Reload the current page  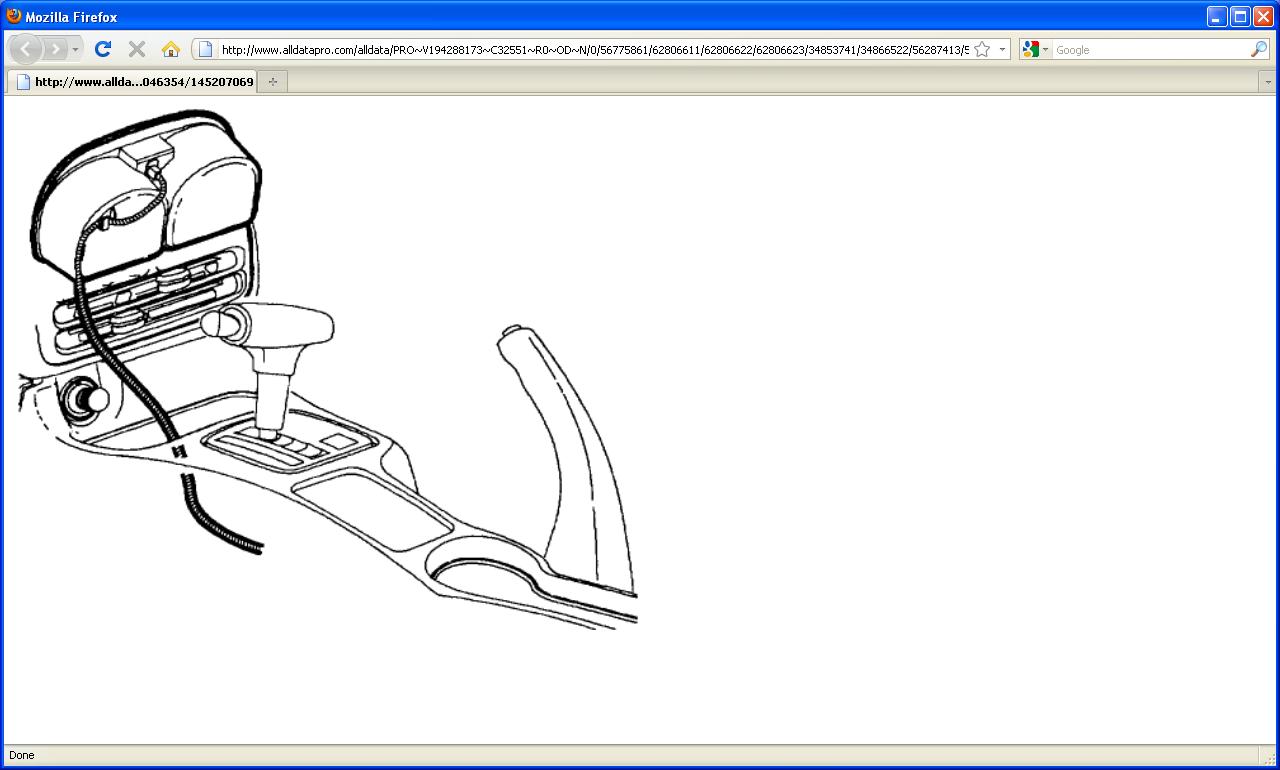[103, 49]
